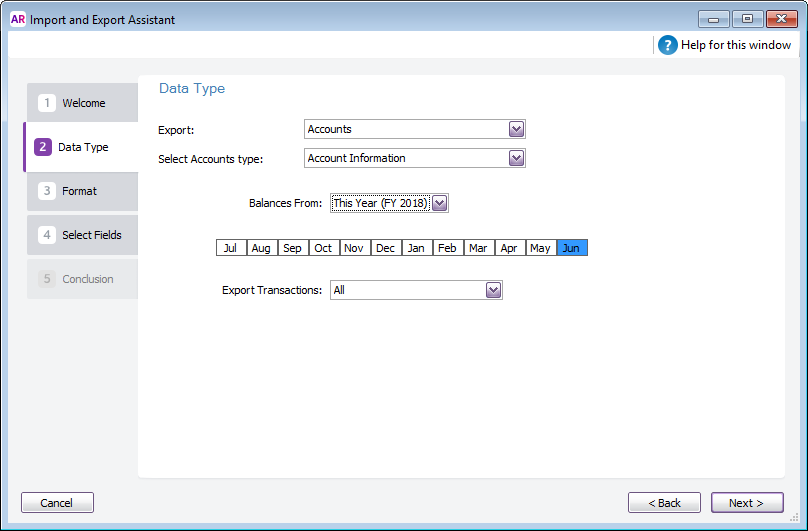
Task: Select the highlighted Jun month
Action: tap(571, 248)
